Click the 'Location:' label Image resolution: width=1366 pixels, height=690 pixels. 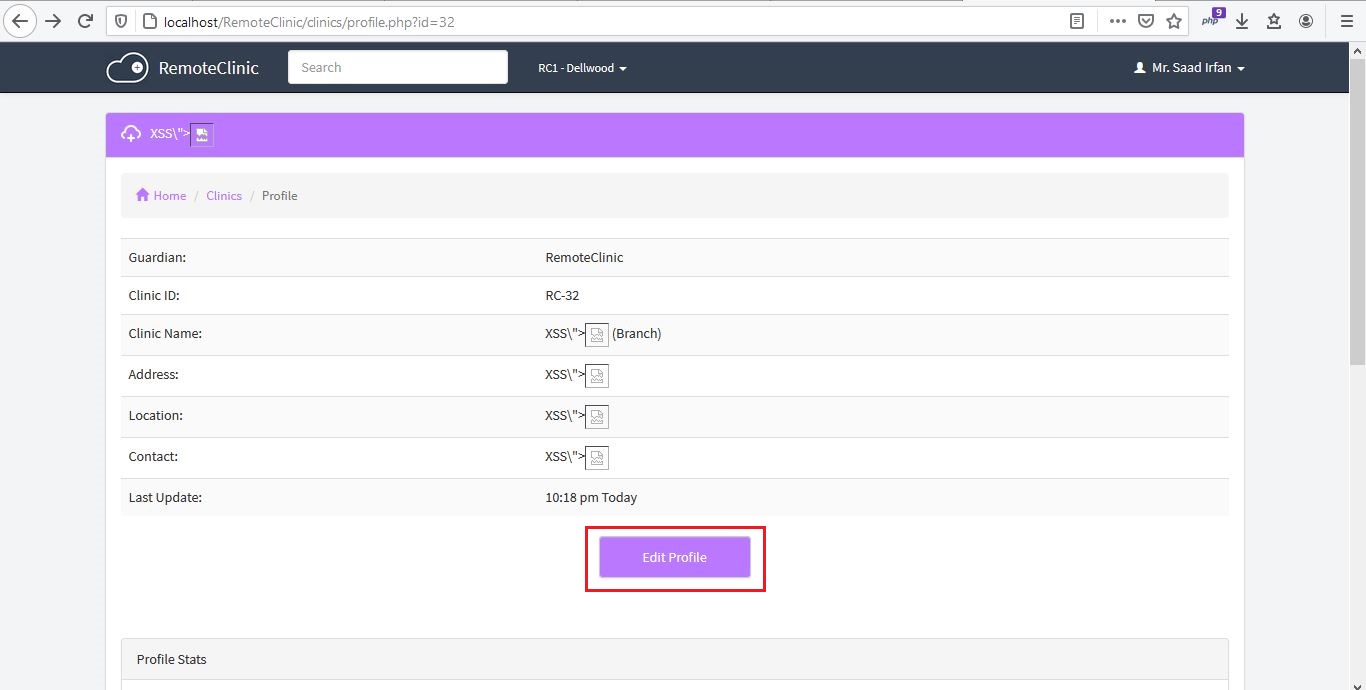[156, 416]
